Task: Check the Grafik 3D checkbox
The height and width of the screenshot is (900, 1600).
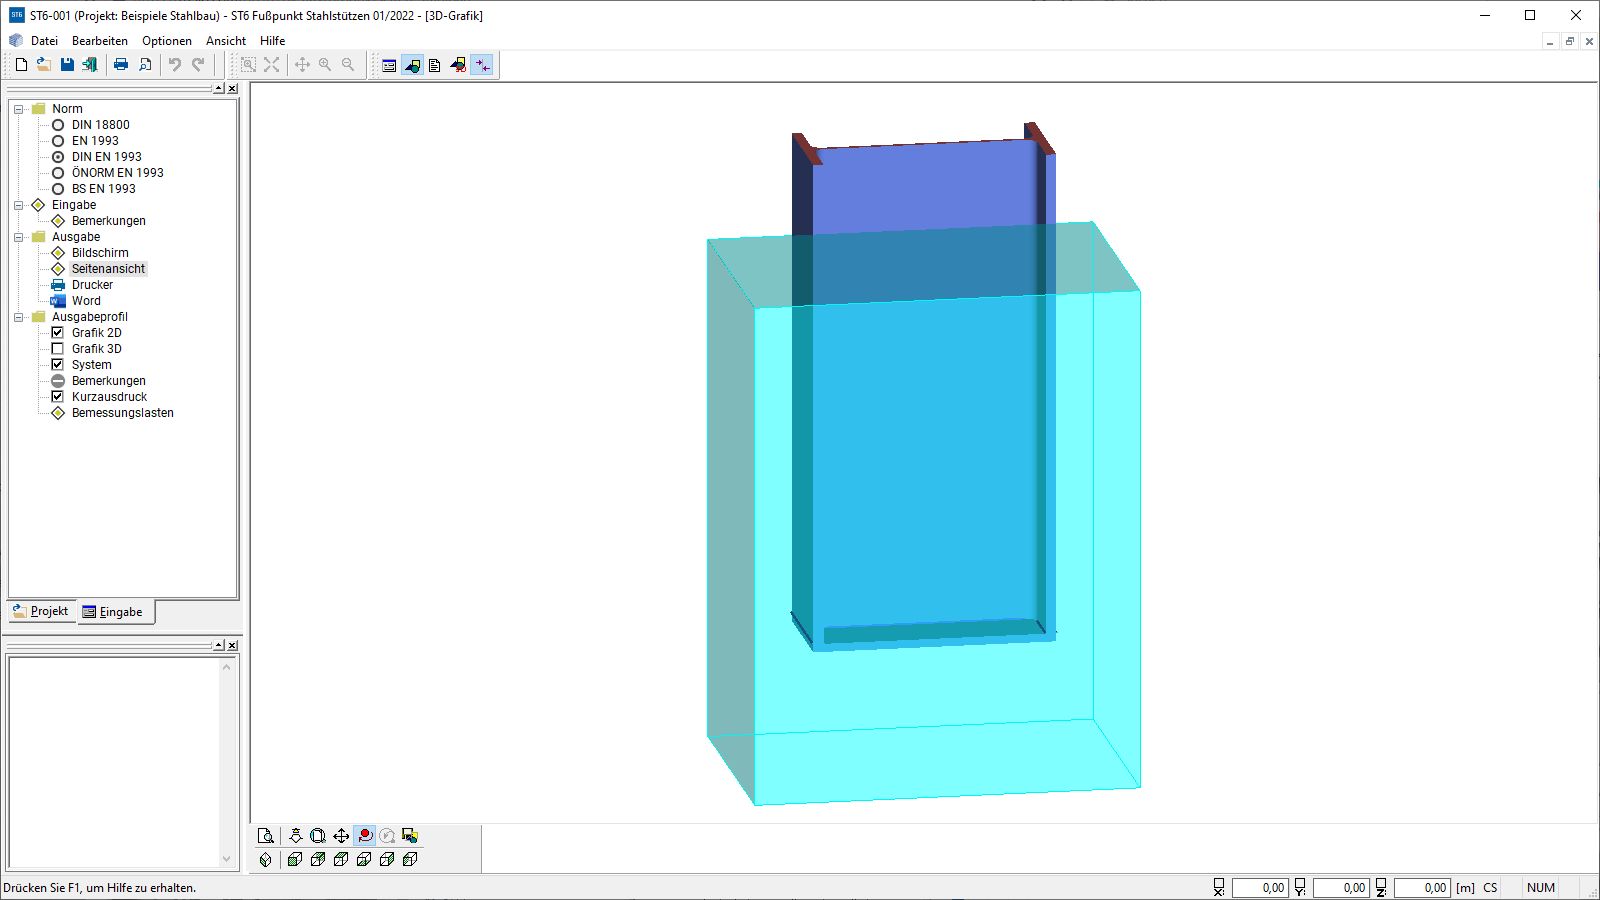Action: 58,349
